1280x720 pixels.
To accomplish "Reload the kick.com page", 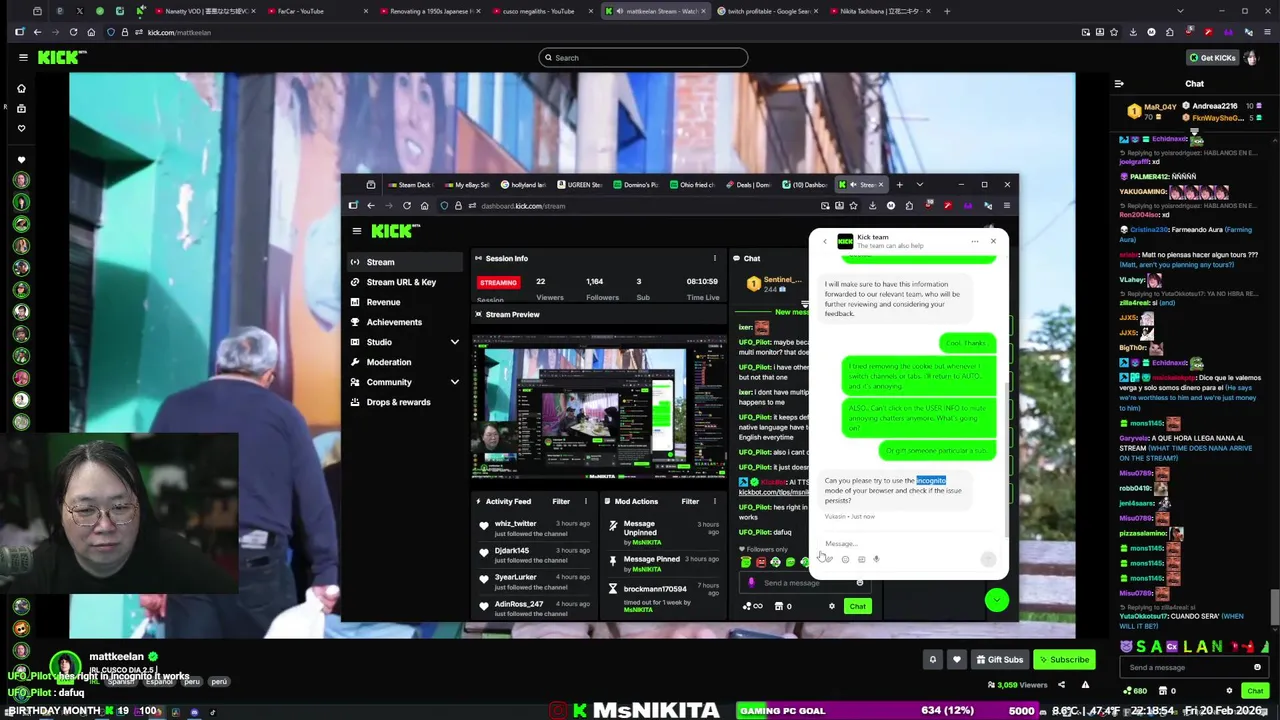I will 73,32.
